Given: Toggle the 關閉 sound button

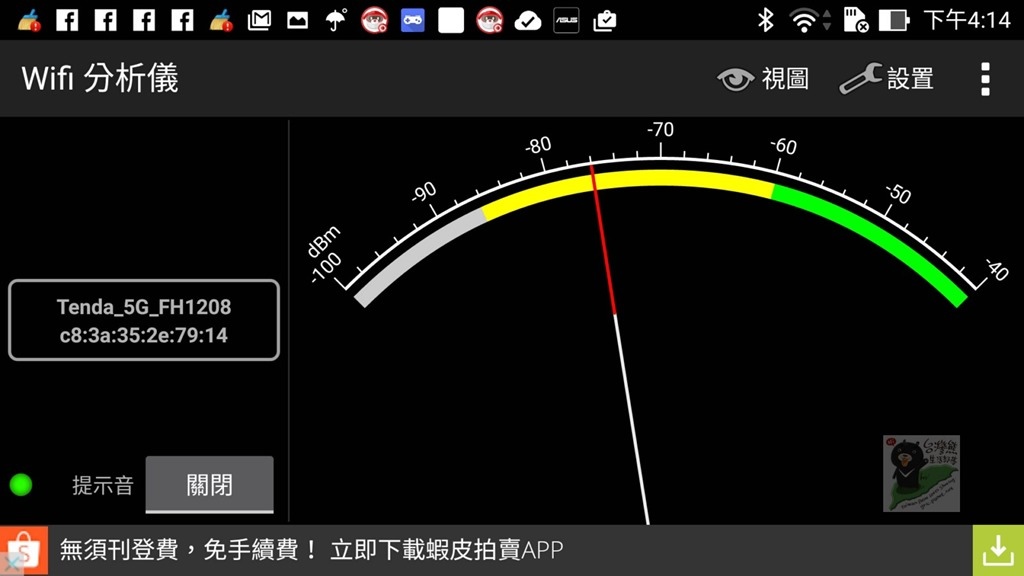Looking at the screenshot, I should pyautogui.click(x=209, y=485).
